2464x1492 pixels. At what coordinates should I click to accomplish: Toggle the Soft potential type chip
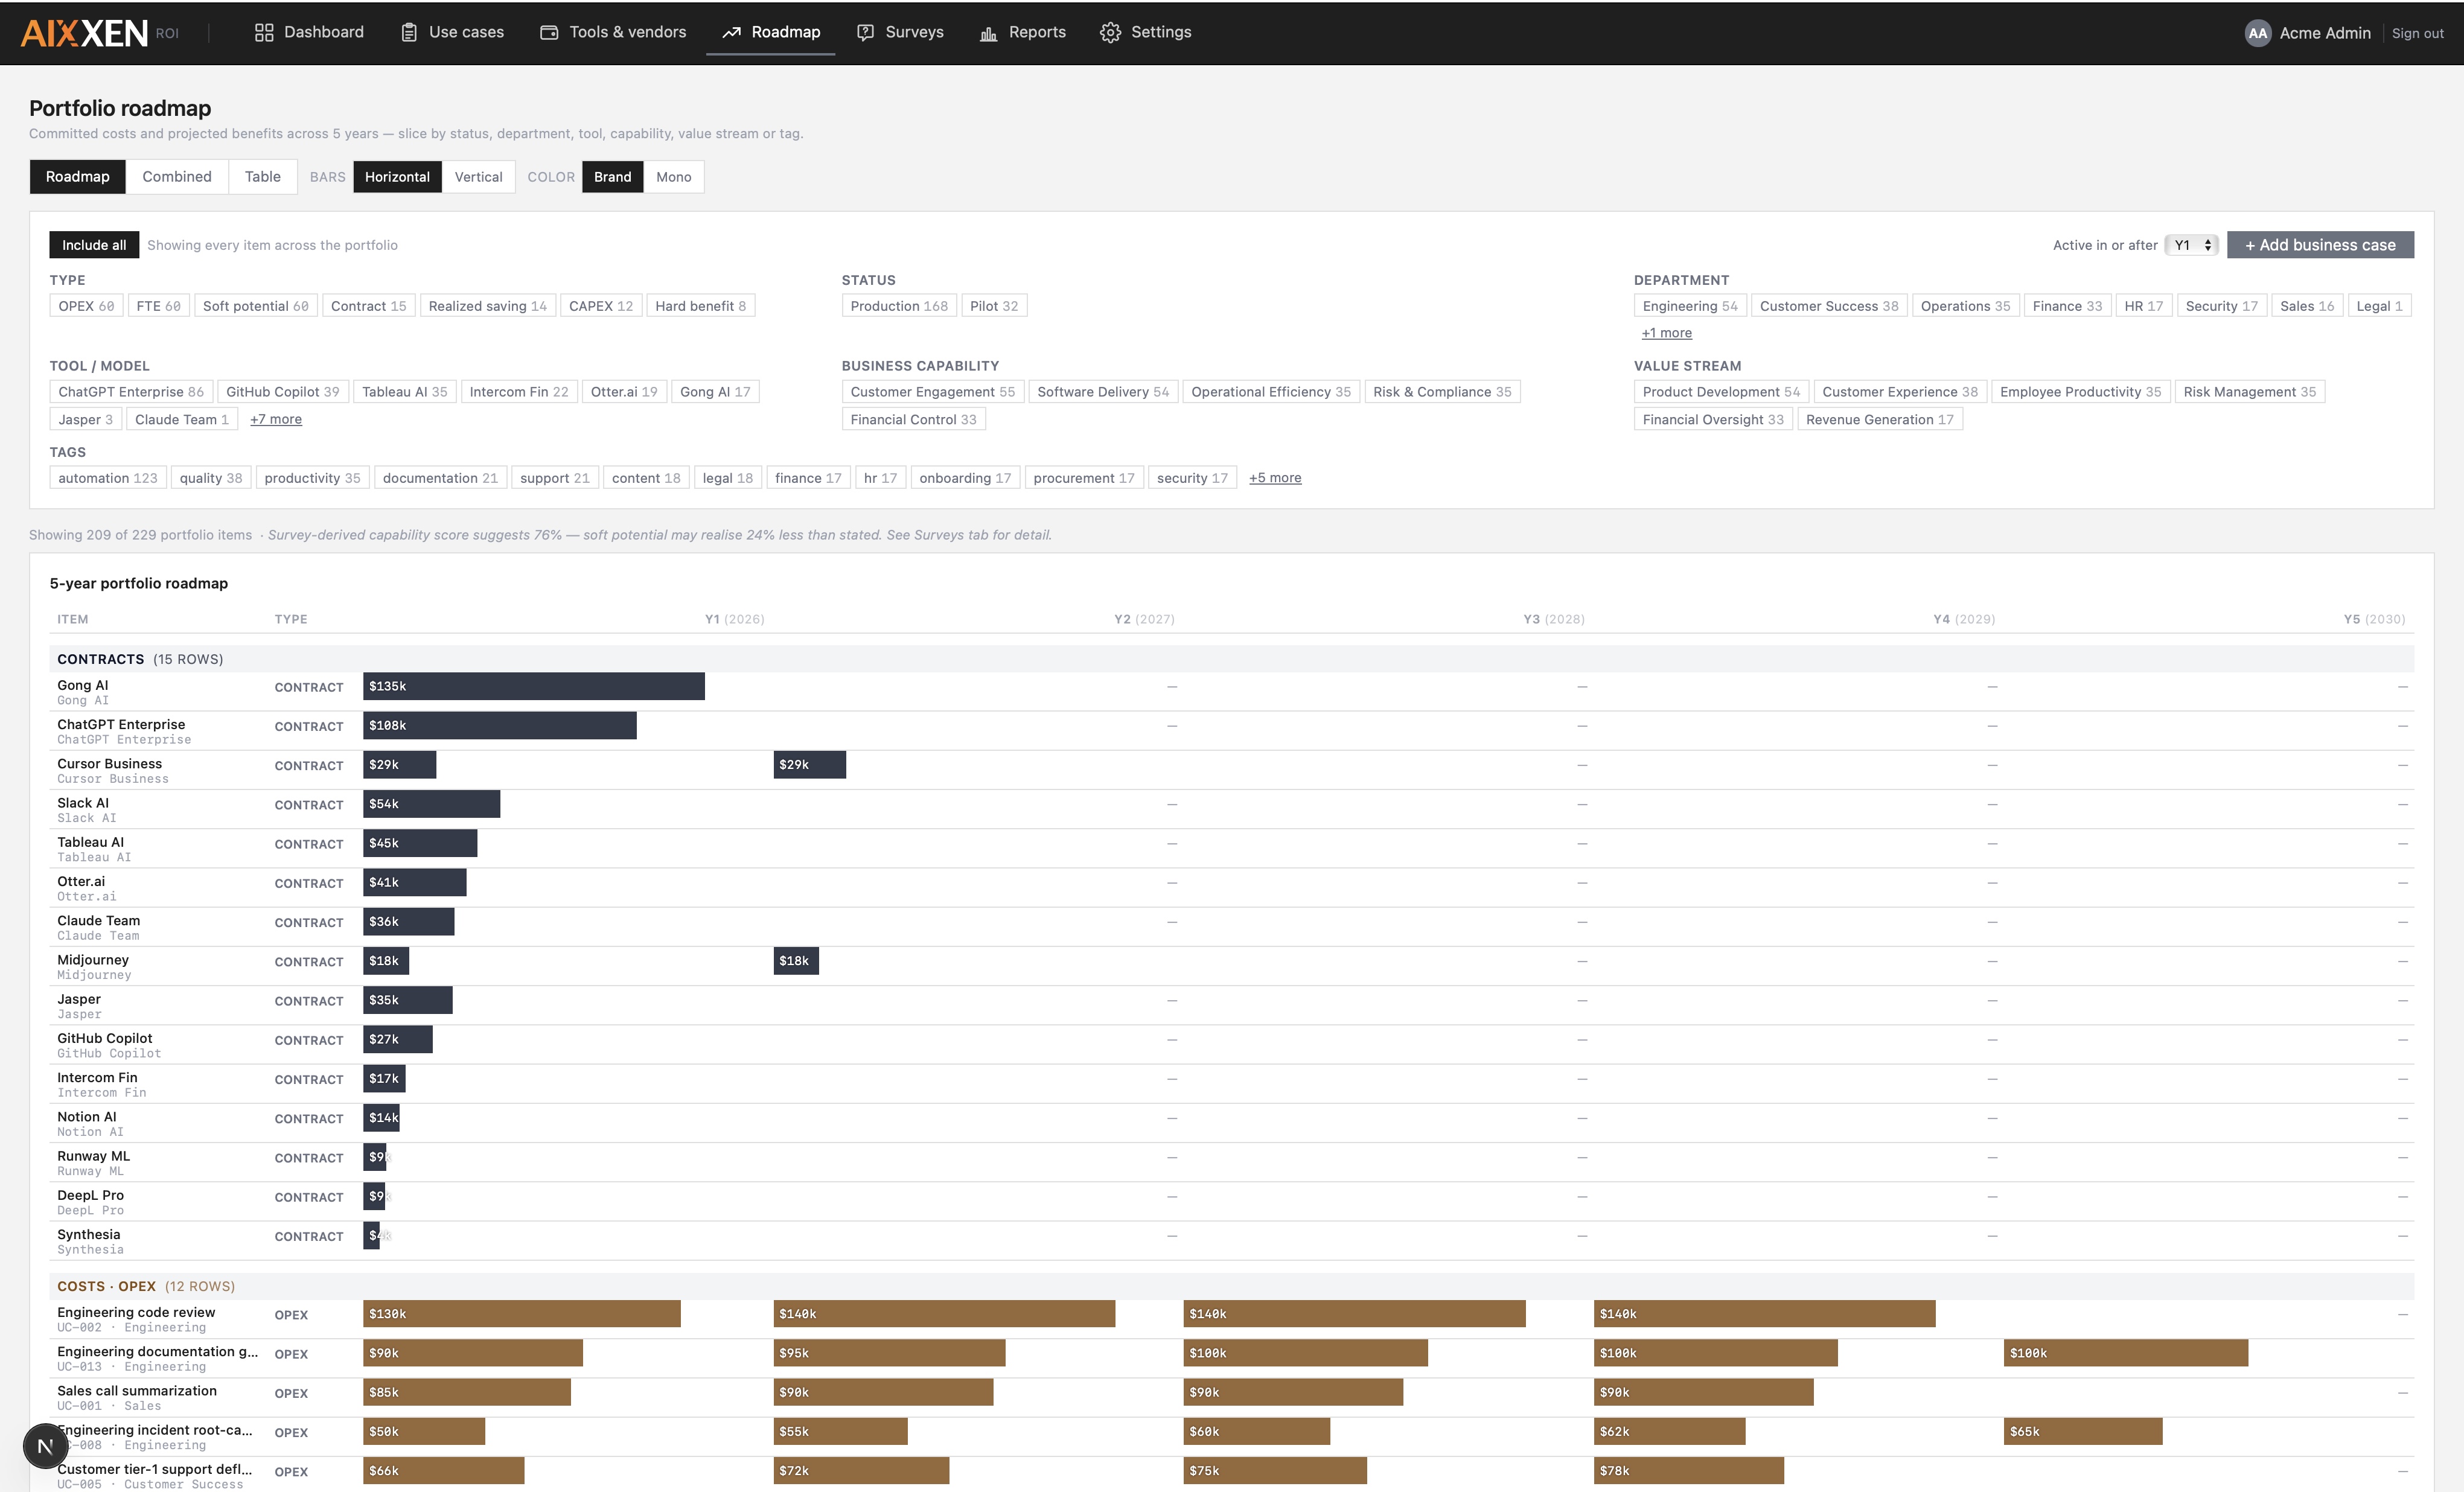point(256,306)
